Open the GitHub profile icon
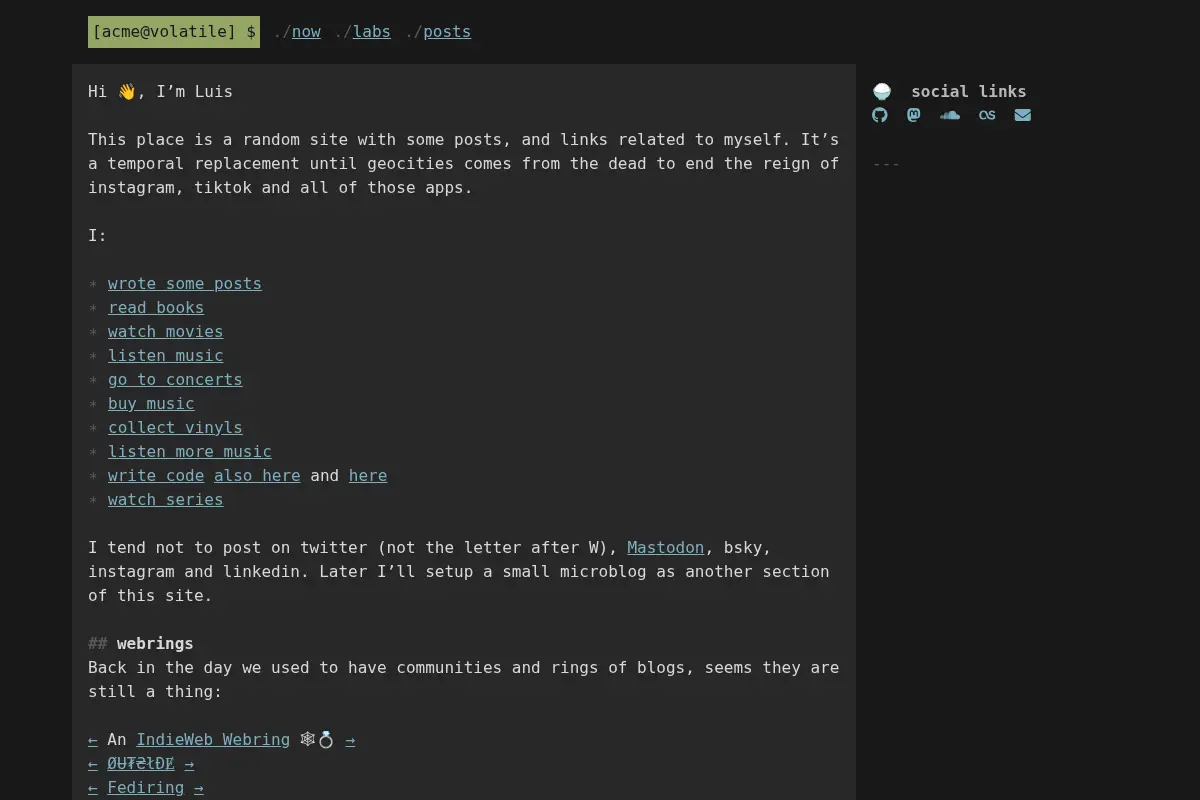1200x800 pixels. (x=880, y=115)
